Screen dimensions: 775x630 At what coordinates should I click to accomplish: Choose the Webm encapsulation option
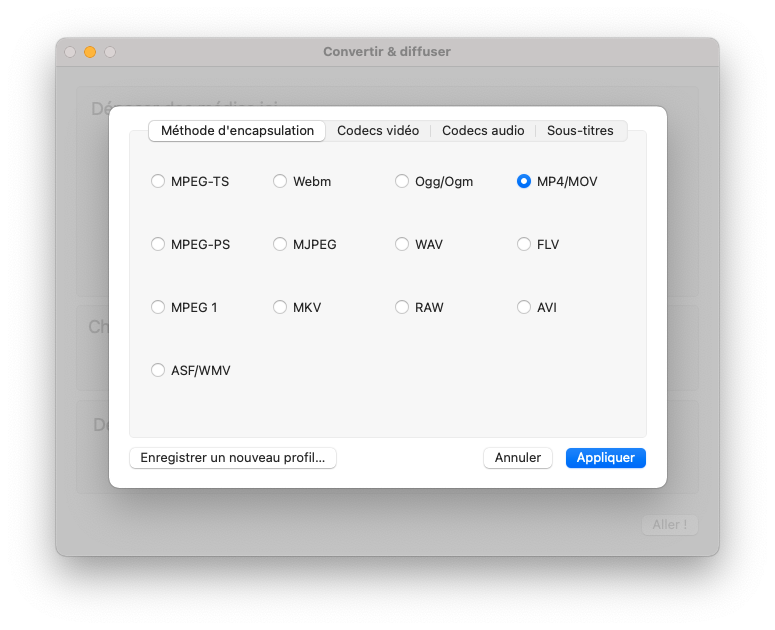280,181
